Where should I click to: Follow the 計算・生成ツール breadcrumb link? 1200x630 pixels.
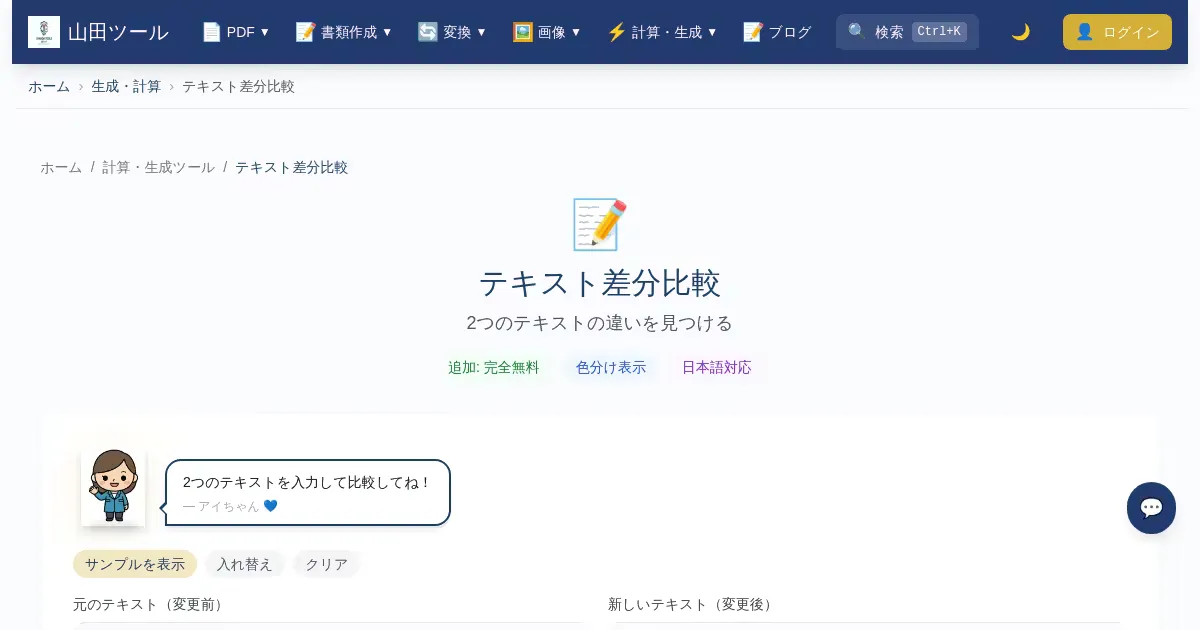(158, 167)
